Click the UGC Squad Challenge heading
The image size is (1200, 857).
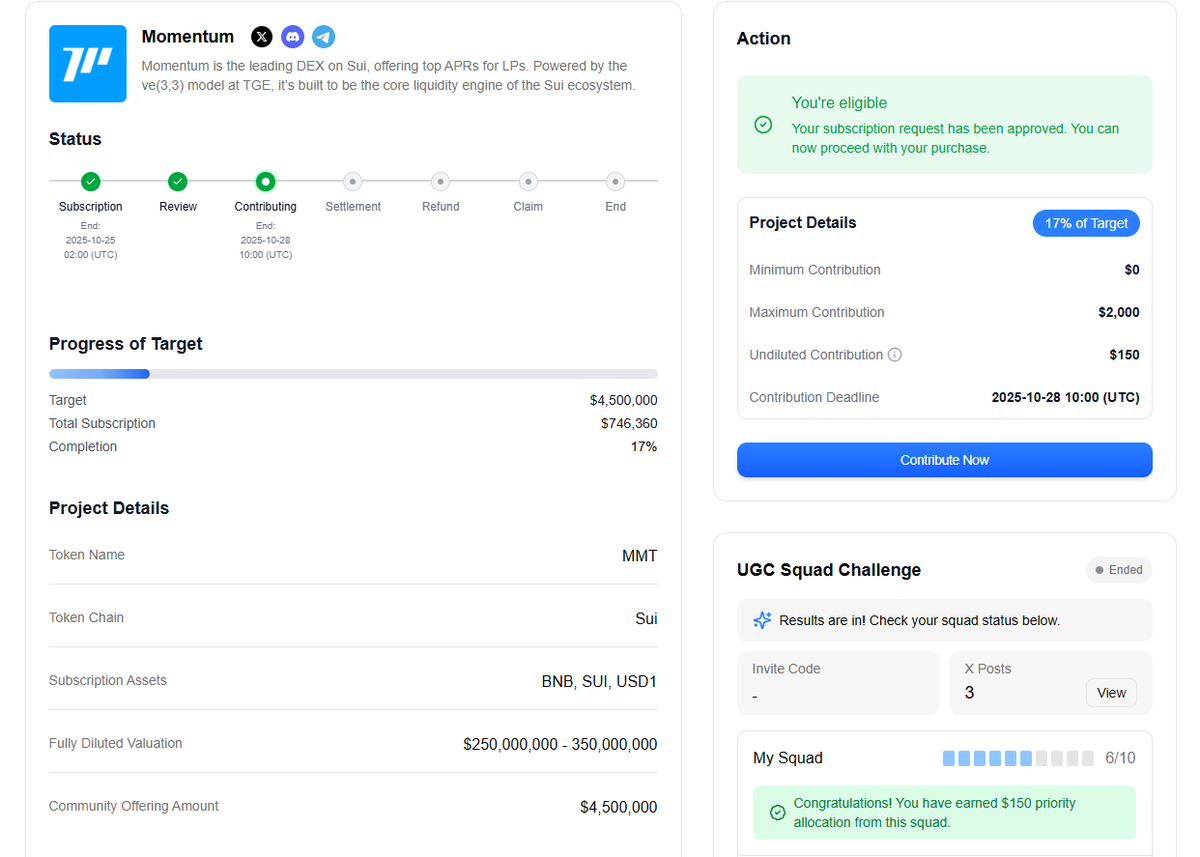click(829, 570)
